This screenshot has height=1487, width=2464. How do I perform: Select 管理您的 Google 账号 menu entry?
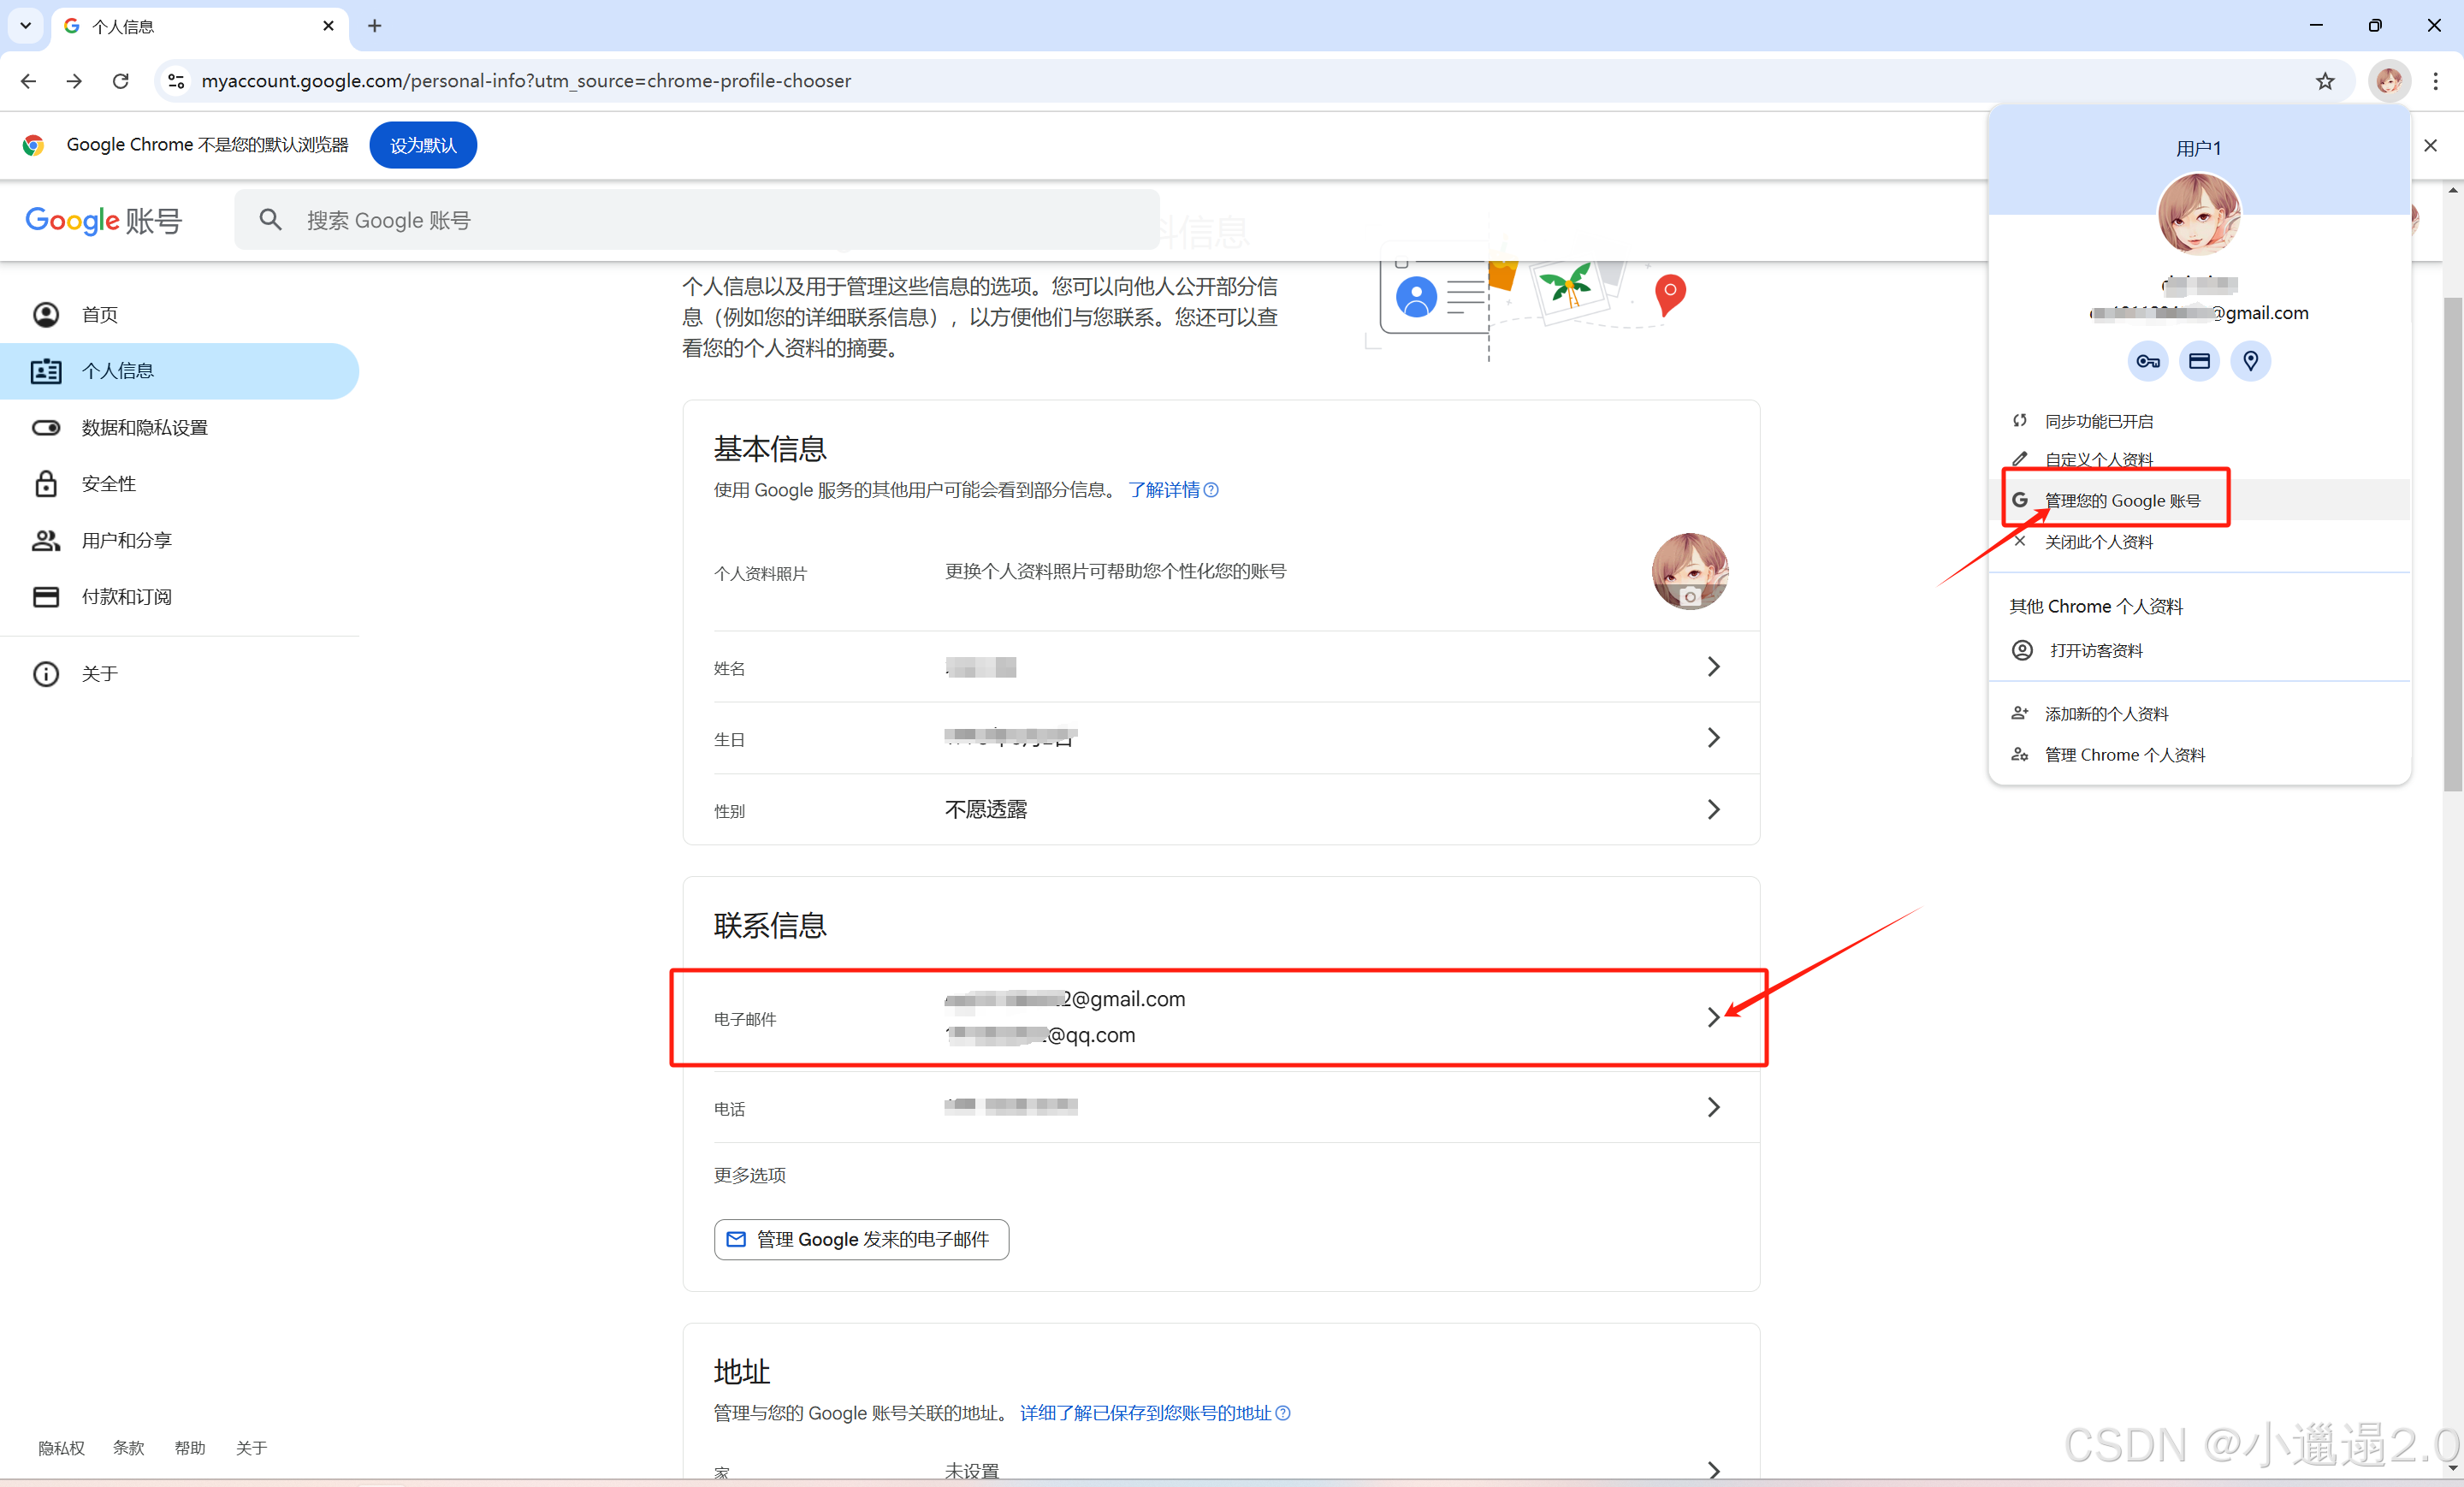pos(2122,501)
